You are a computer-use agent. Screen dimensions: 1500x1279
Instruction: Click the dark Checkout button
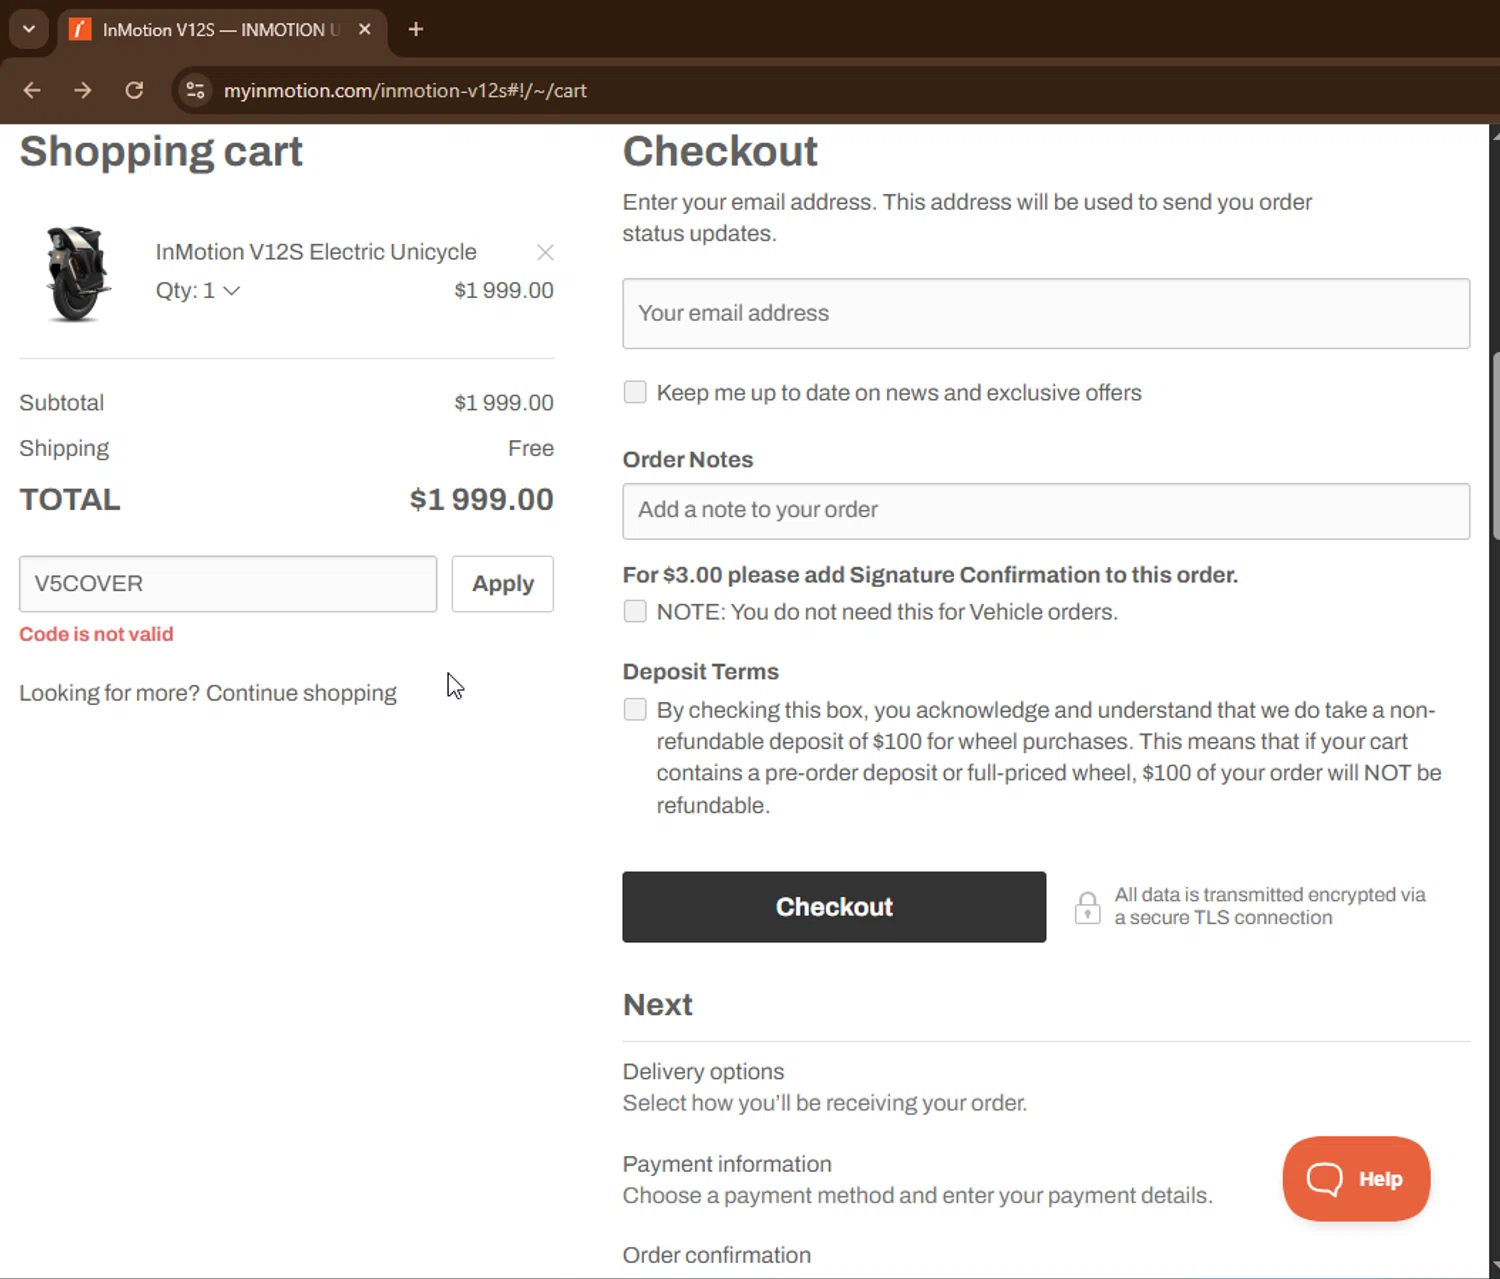834,906
